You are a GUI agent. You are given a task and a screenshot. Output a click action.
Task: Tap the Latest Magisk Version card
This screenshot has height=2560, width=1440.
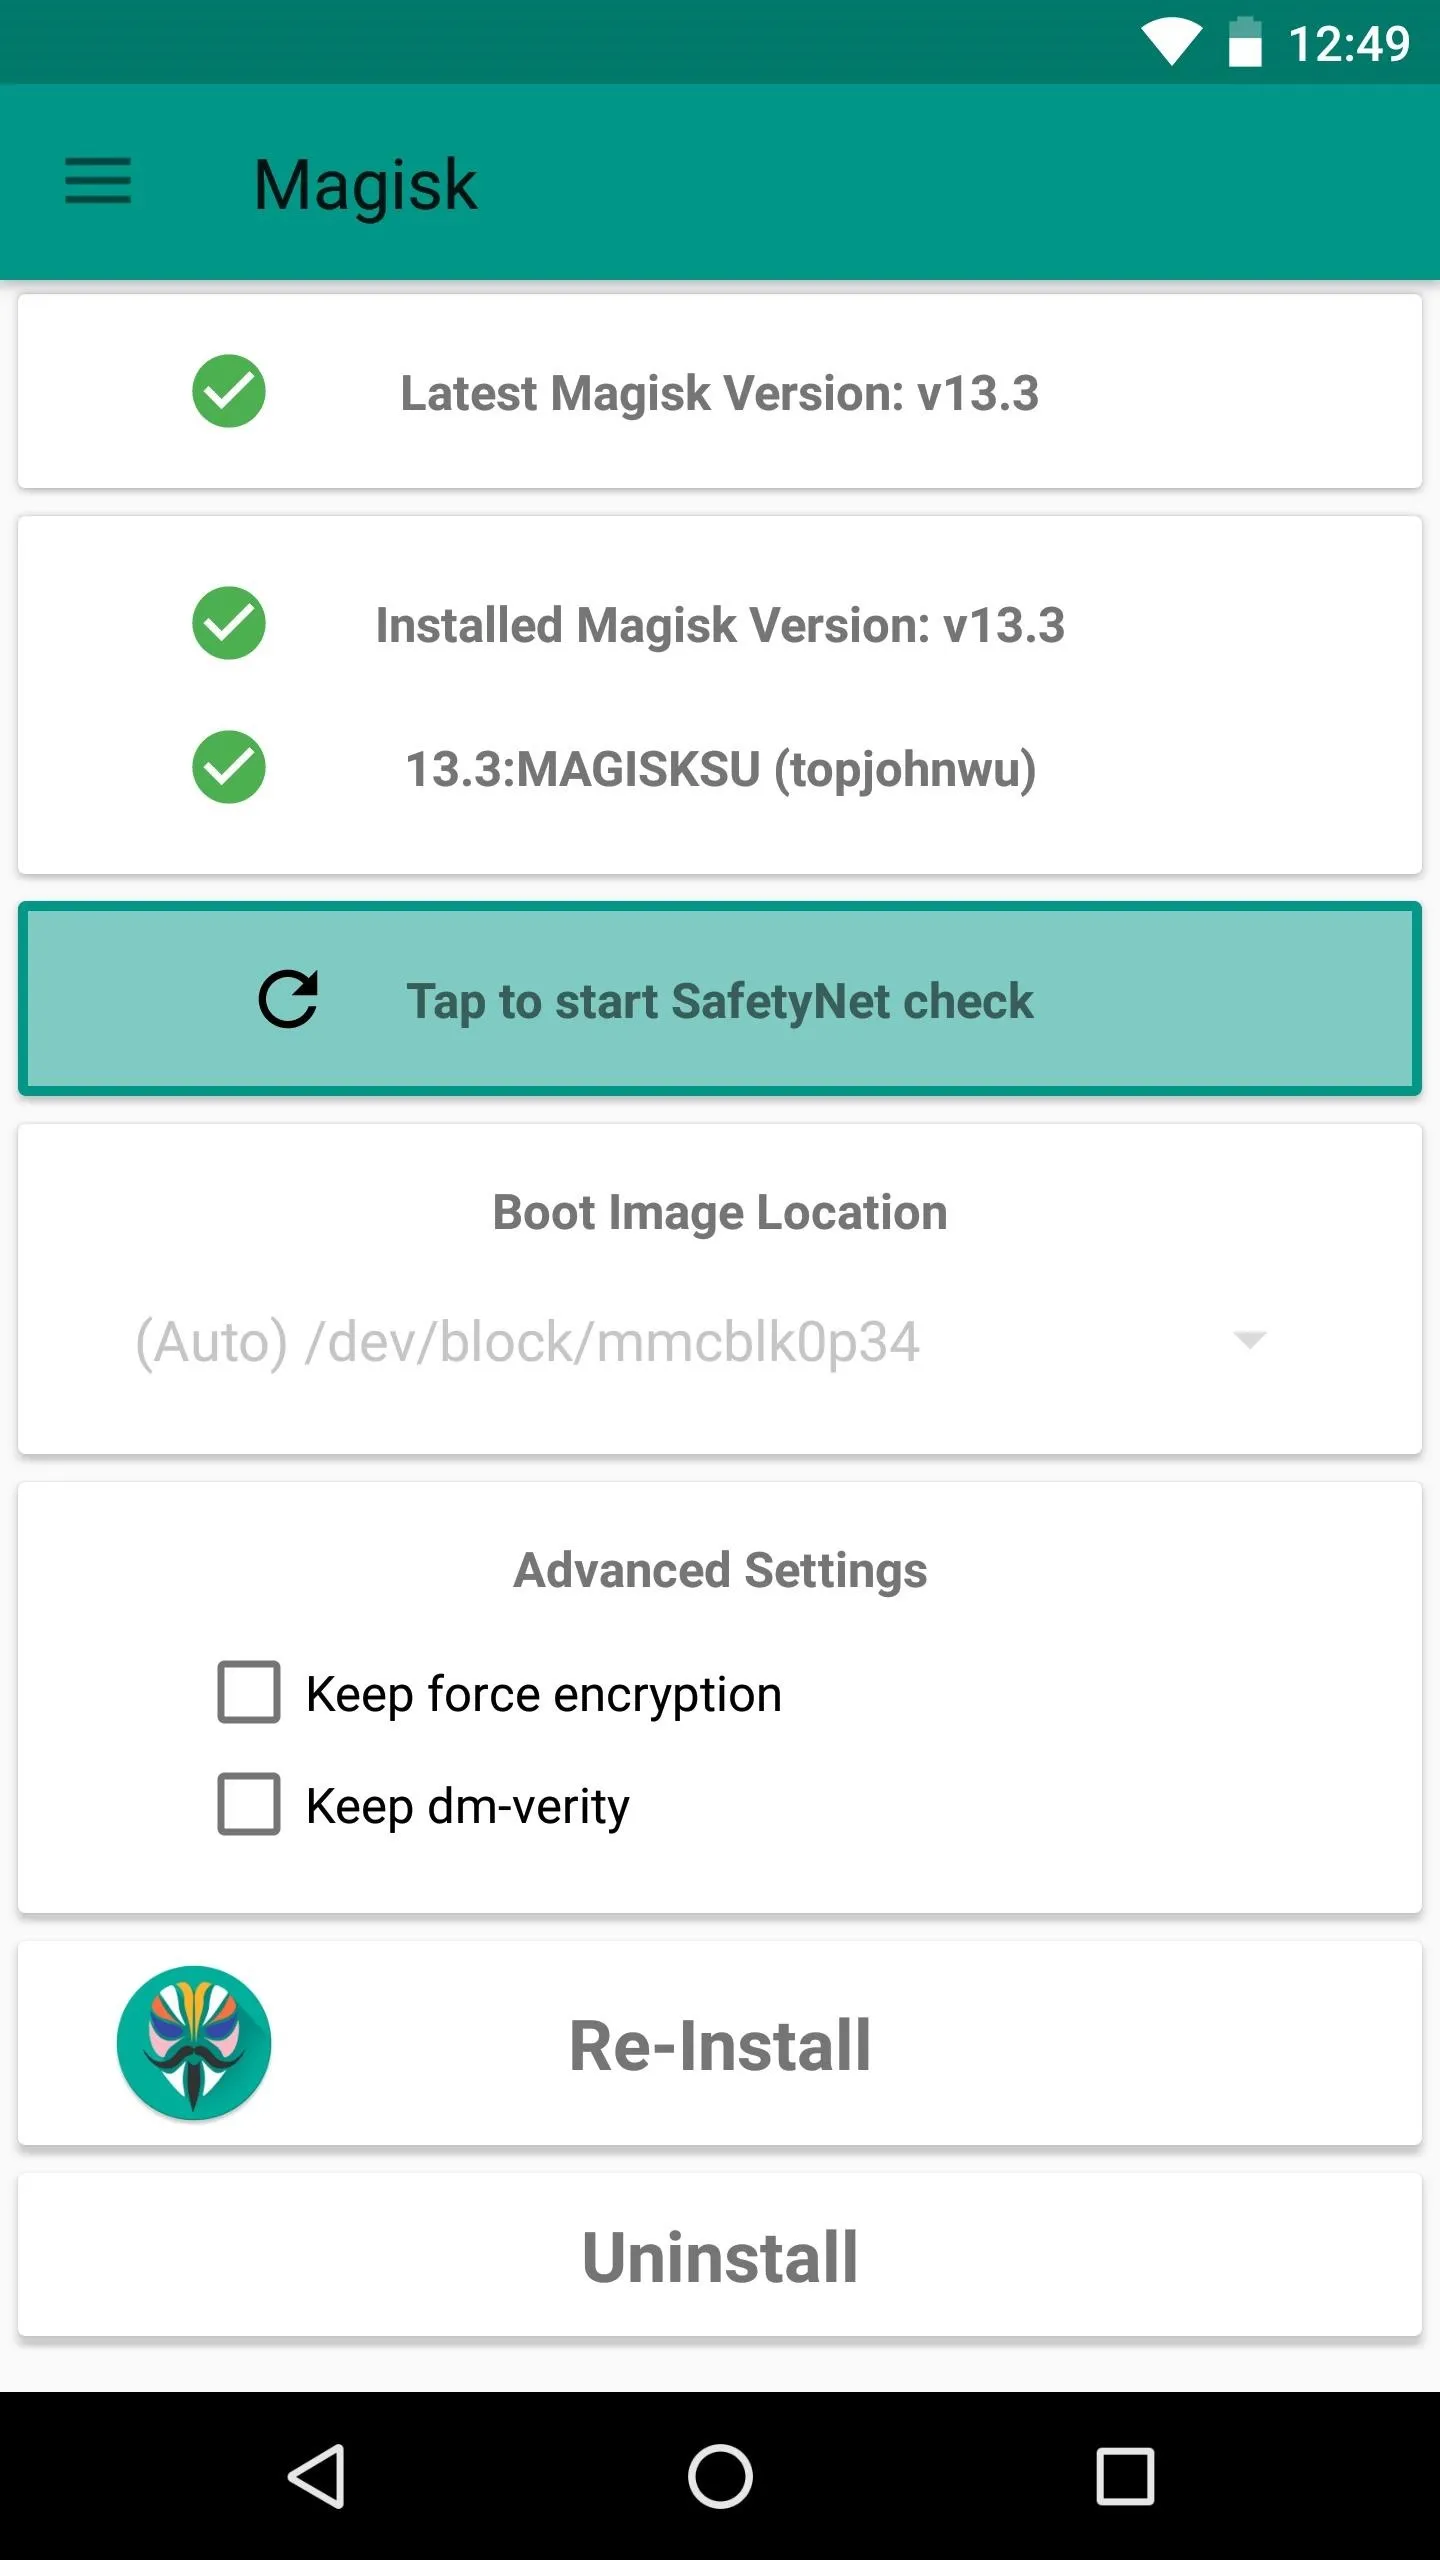pyautogui.click(x=720, y=391)
